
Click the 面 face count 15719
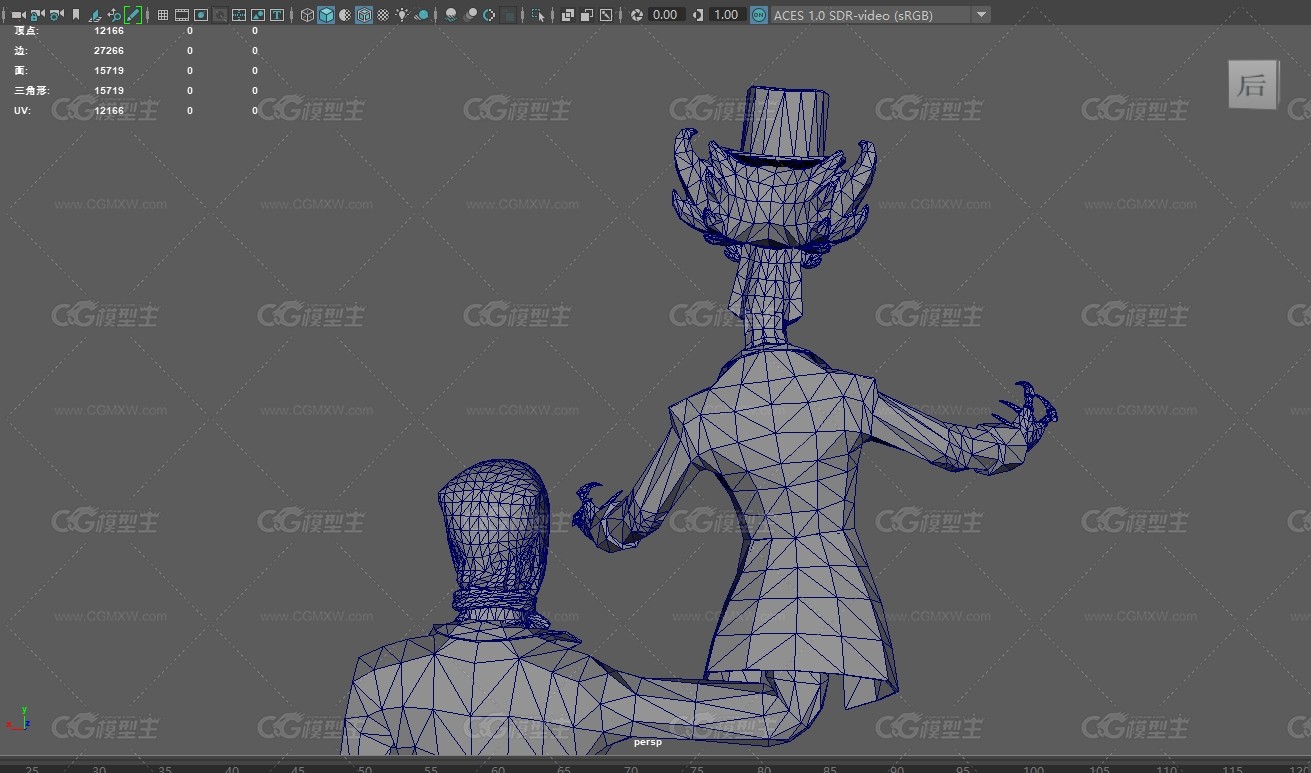pos(109,70)
